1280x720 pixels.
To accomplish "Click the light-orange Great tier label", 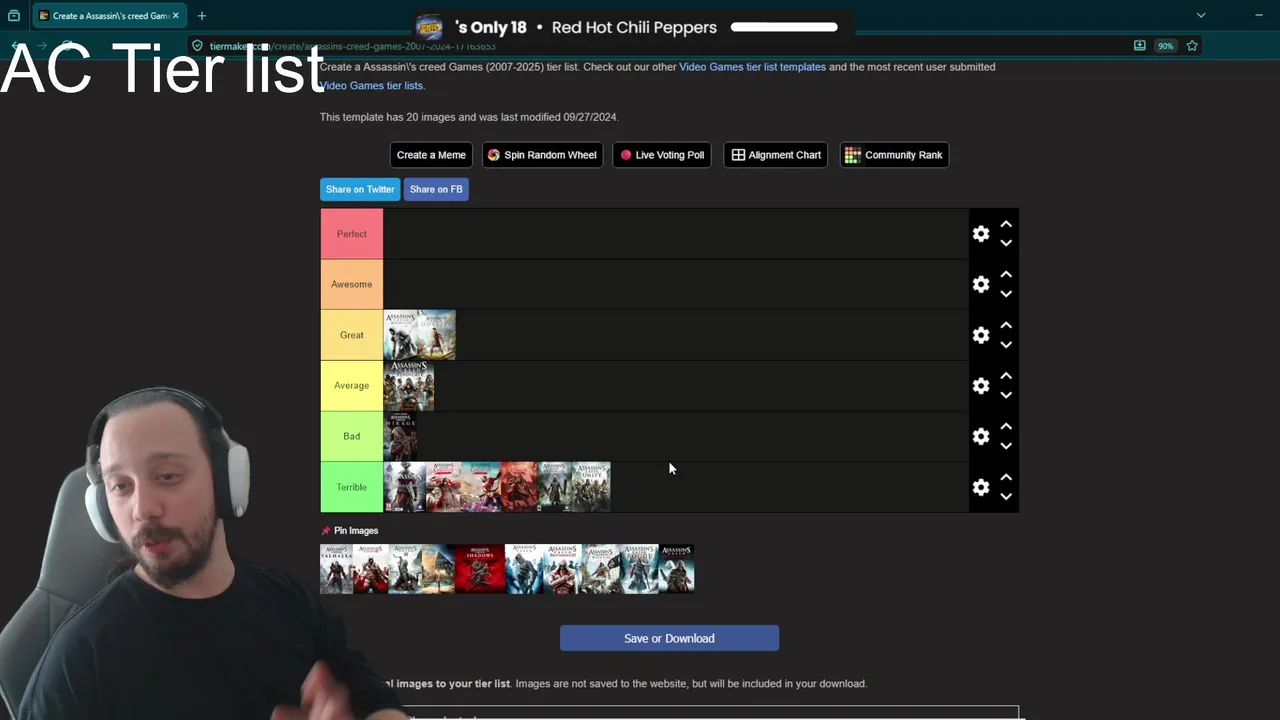I will coord(352,335).
